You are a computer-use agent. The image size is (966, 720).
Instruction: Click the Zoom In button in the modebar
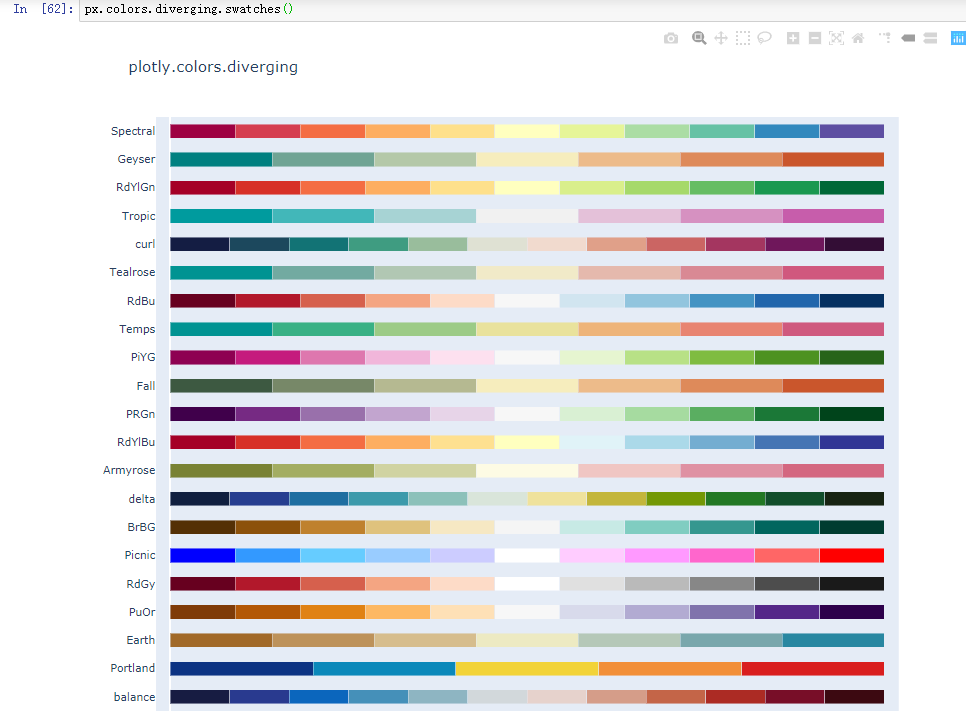pos(791,38)
